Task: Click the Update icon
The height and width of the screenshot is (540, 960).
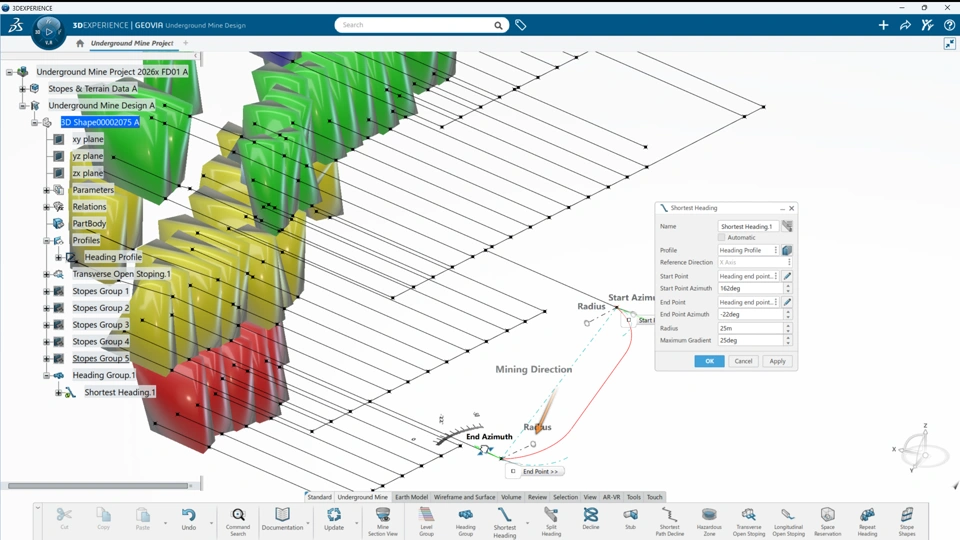Action: (334, 519)
